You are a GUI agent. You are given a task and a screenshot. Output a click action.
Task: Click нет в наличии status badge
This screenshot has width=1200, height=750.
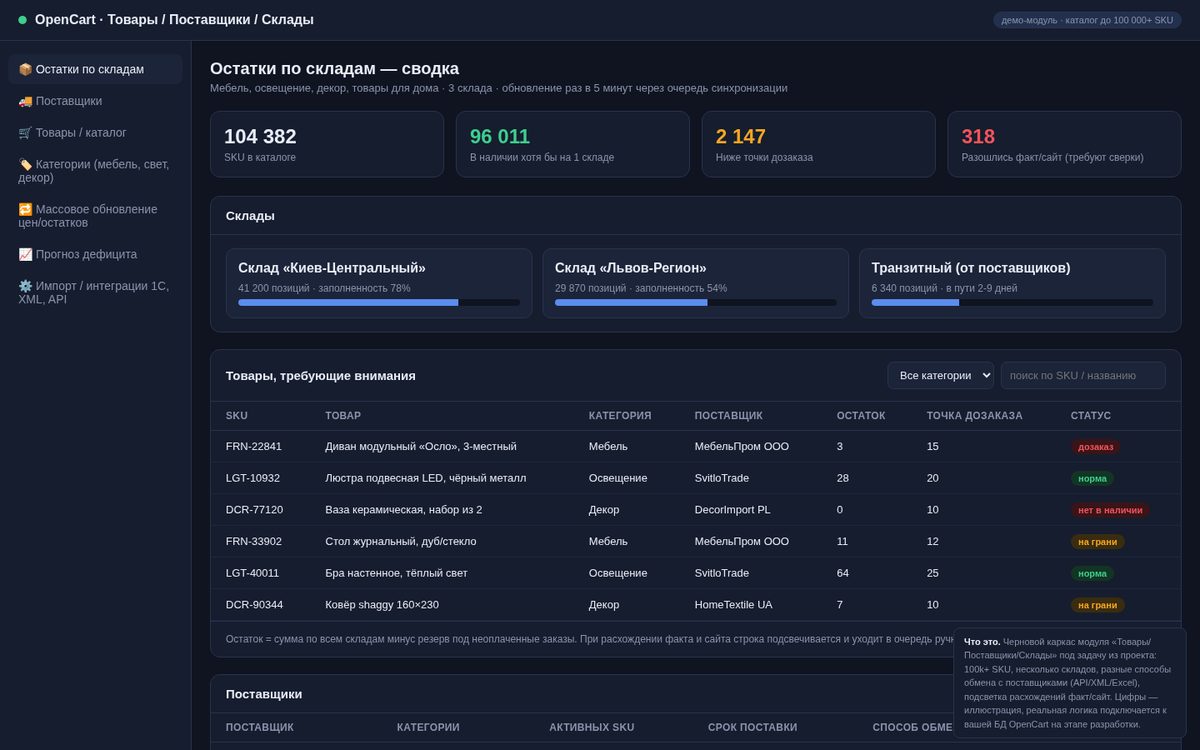(1110, 510)
